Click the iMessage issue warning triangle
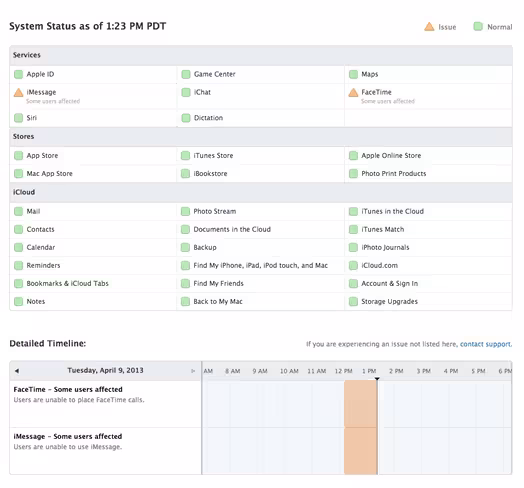This screenshot has width=524, height=488. click(18, 92)
